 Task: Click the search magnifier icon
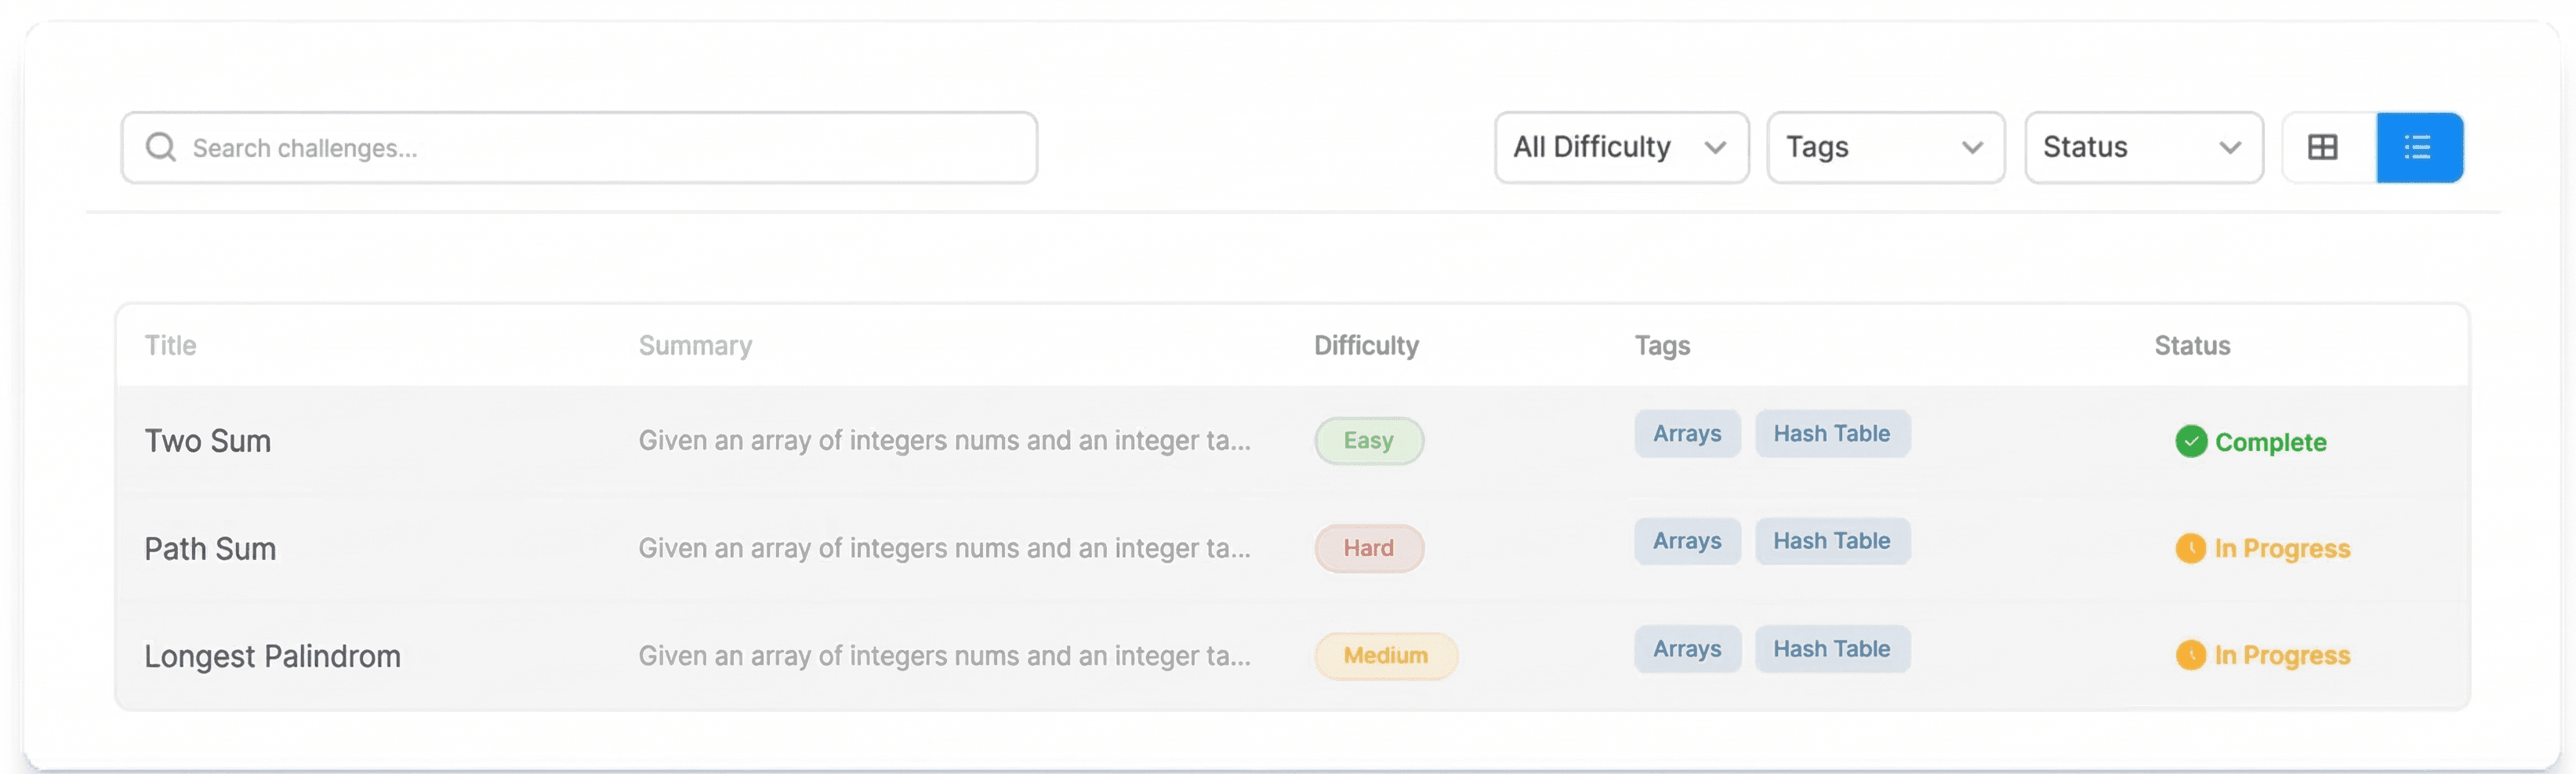point(160,147)
